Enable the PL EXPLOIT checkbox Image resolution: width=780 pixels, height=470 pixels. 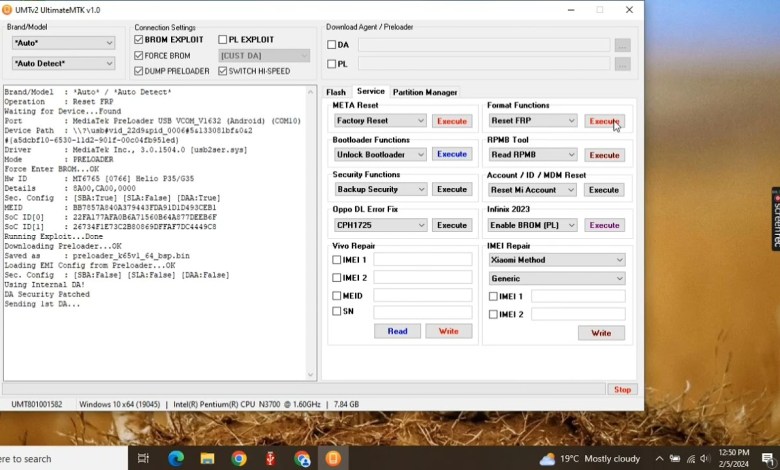coord(223,39)
